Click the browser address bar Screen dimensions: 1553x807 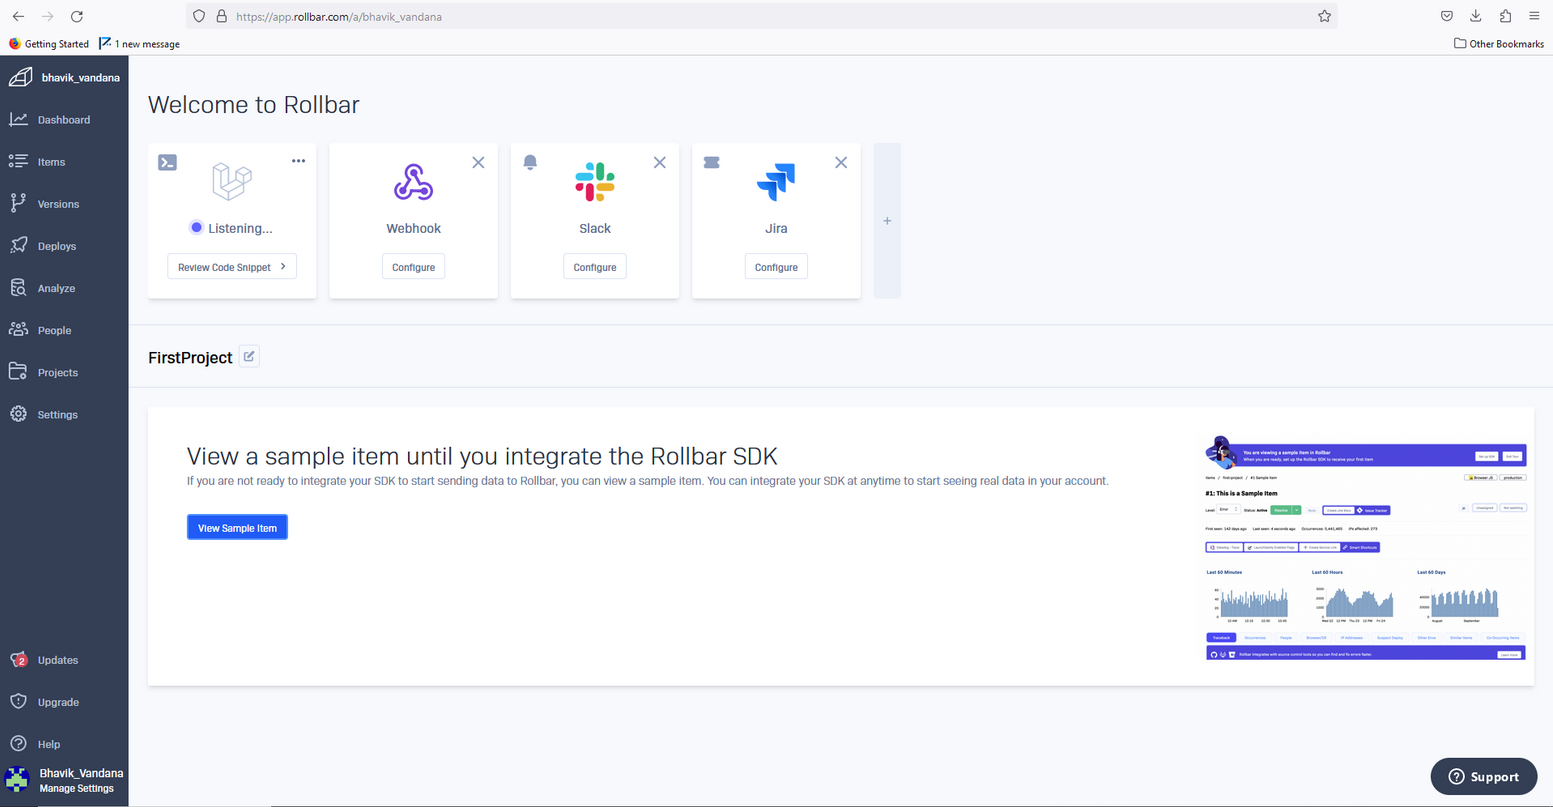[760, 16]
